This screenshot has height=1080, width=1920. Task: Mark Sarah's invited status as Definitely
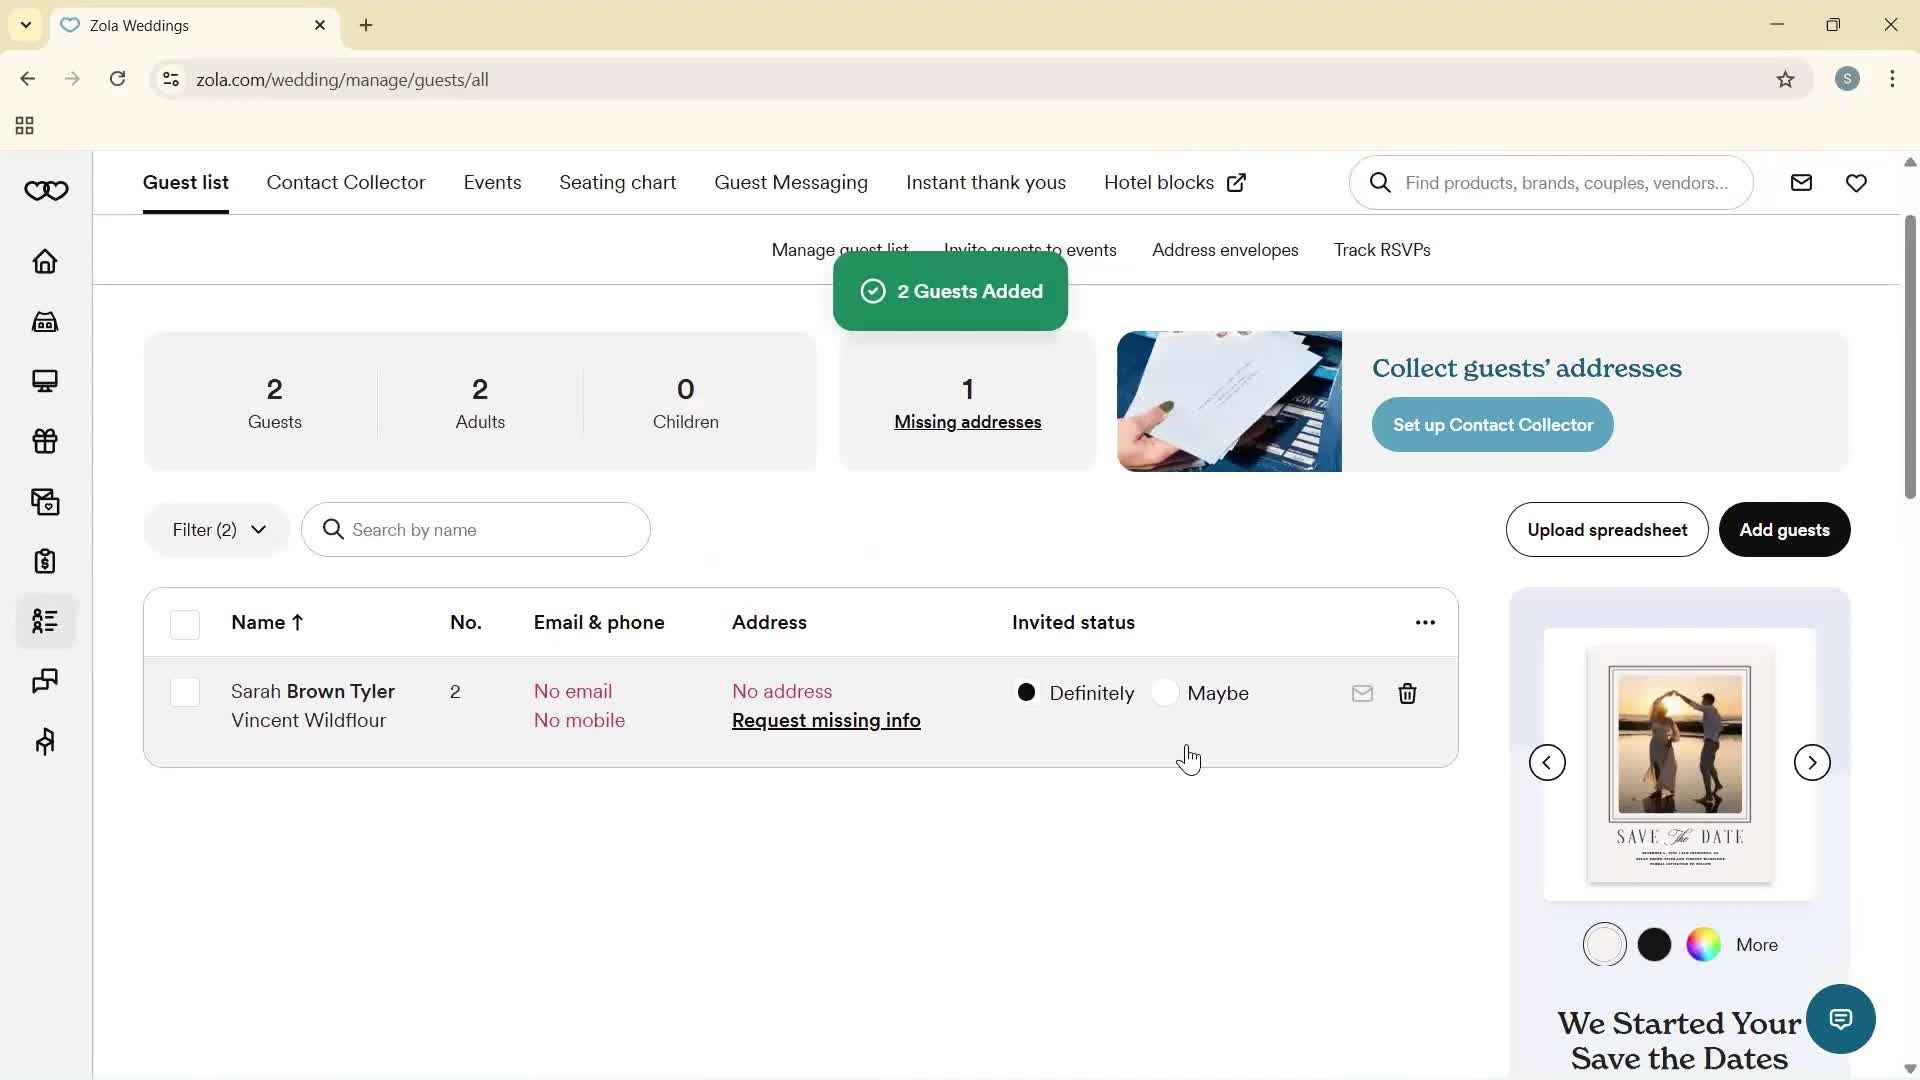(x=1027, y=692)
